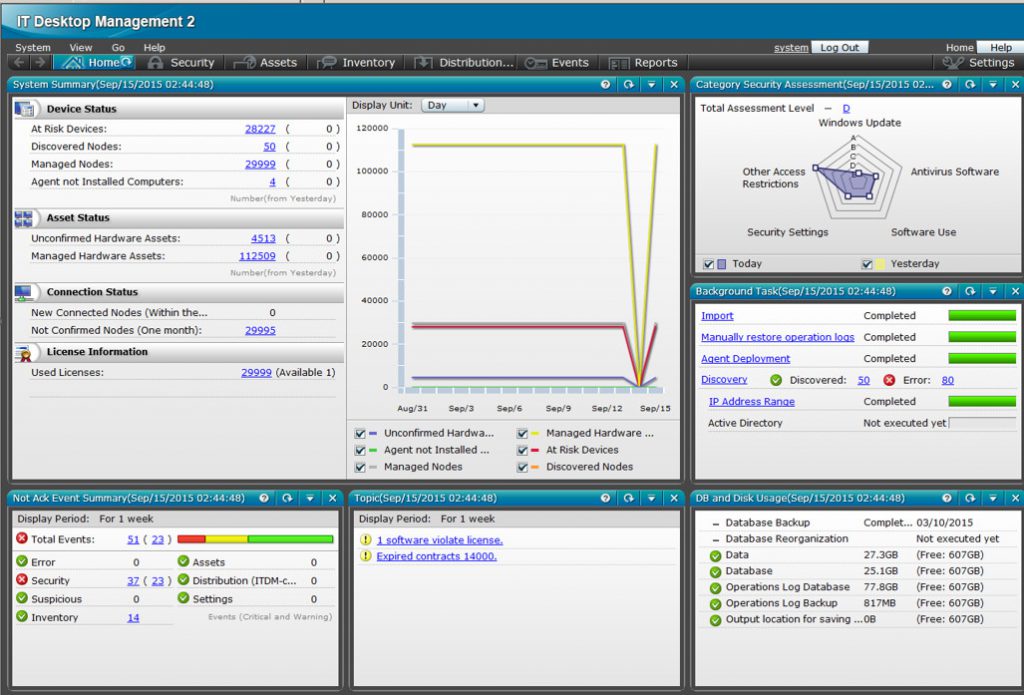Go back with the left arrow button

(20, 62)
